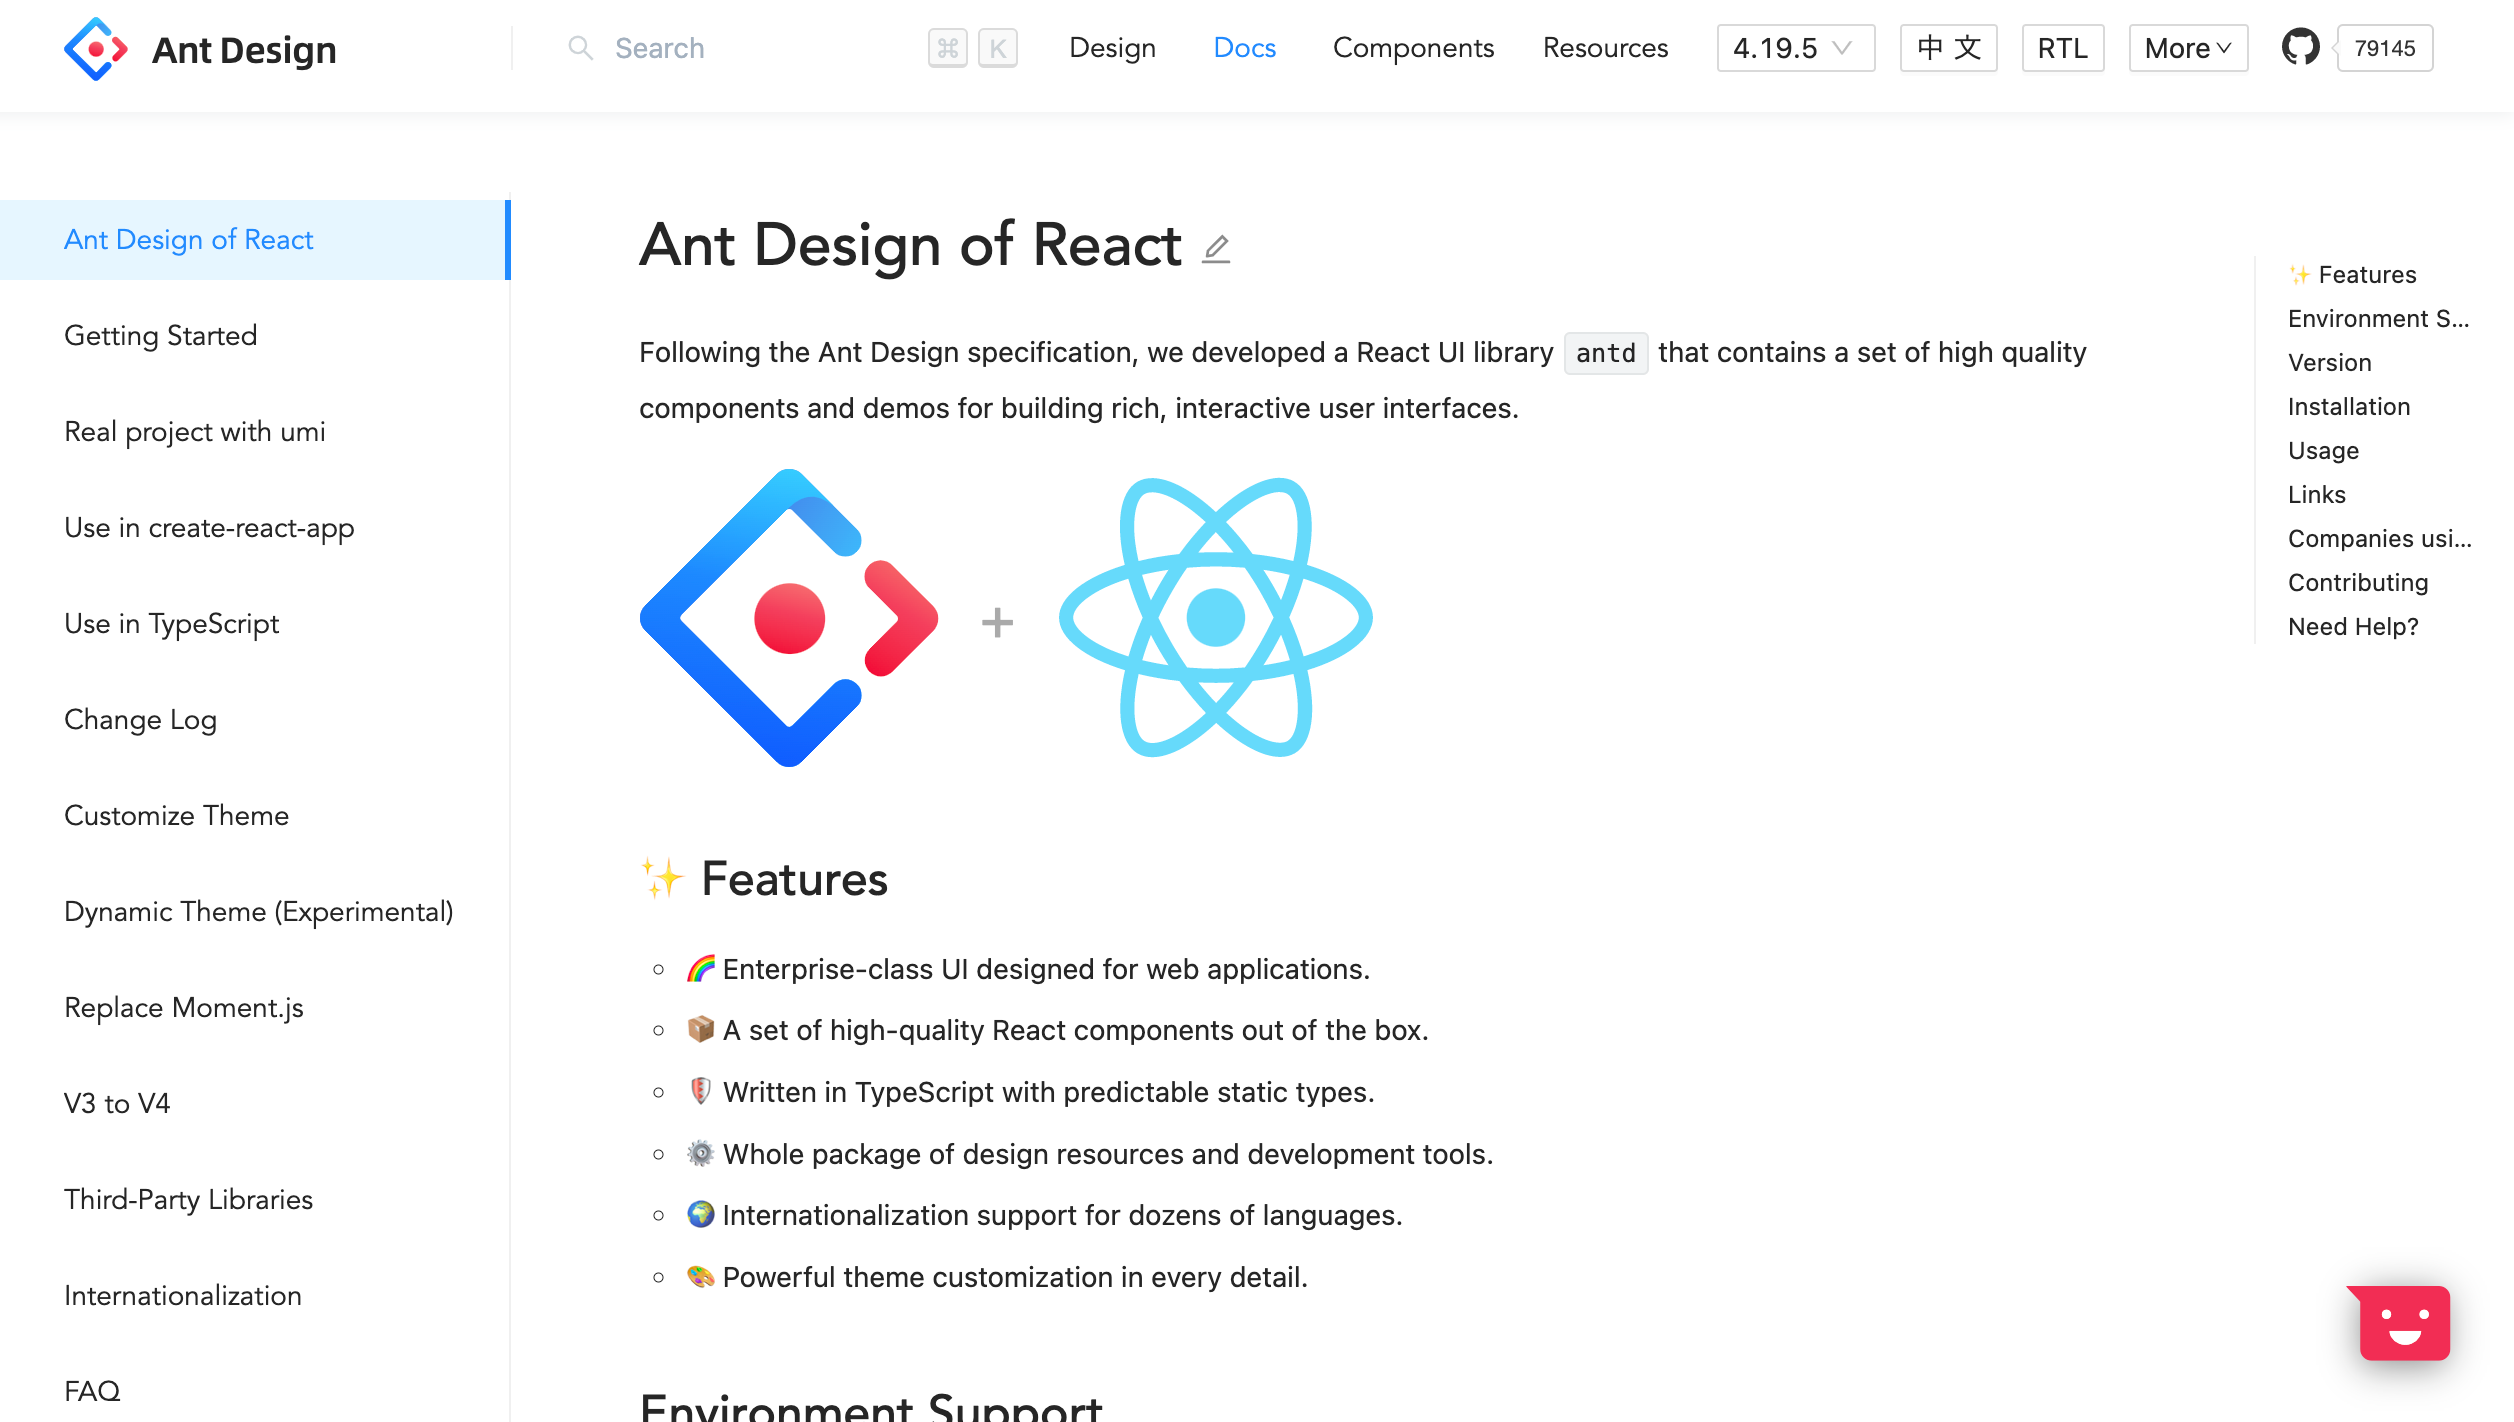The width and height of the screenshot is (2514, 1422).
Task: Expand the More menu dropdown
Action: (2187, 48)
